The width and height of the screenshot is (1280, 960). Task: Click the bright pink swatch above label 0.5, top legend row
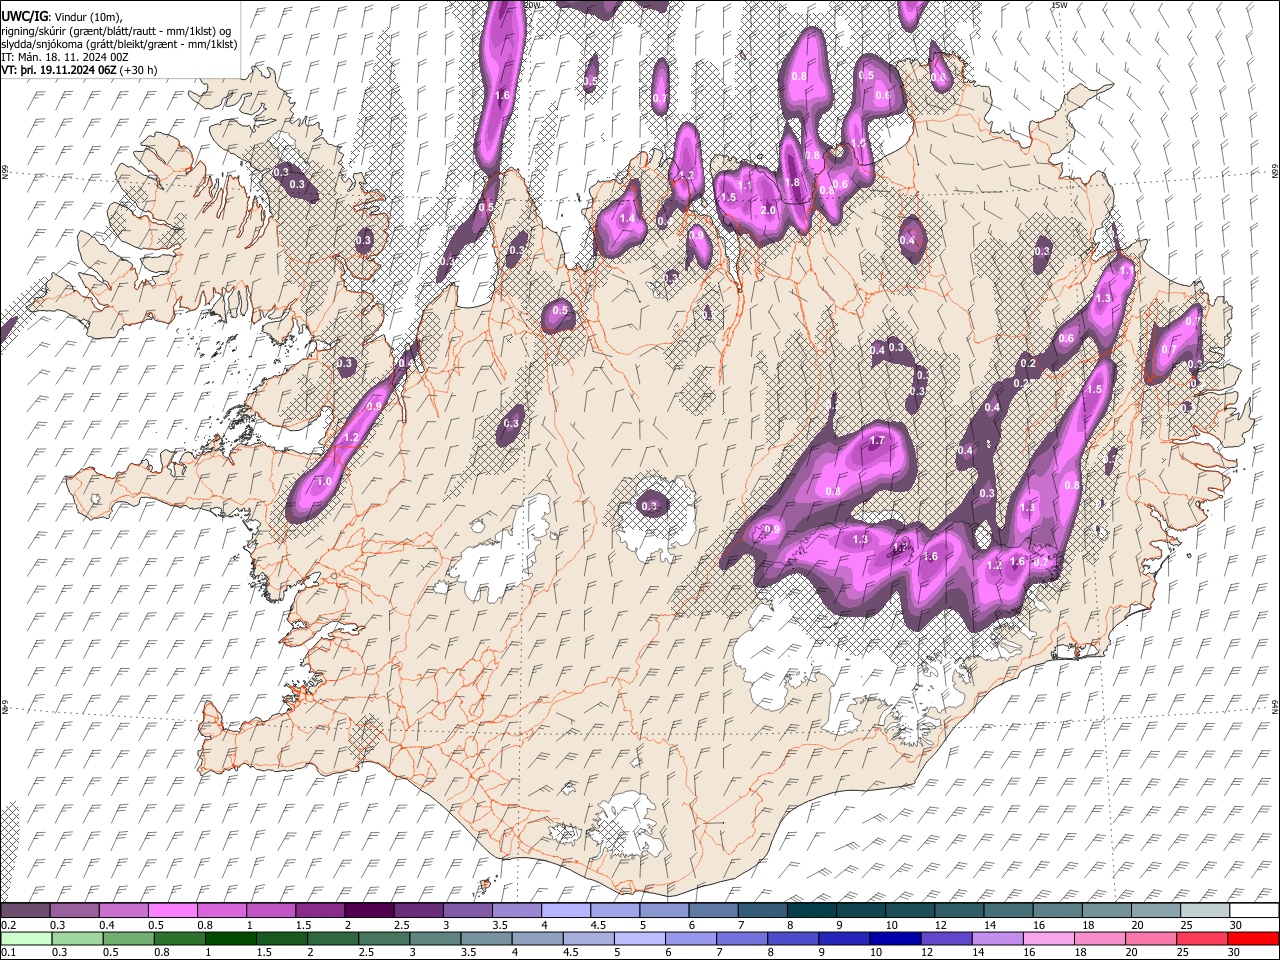172,911
